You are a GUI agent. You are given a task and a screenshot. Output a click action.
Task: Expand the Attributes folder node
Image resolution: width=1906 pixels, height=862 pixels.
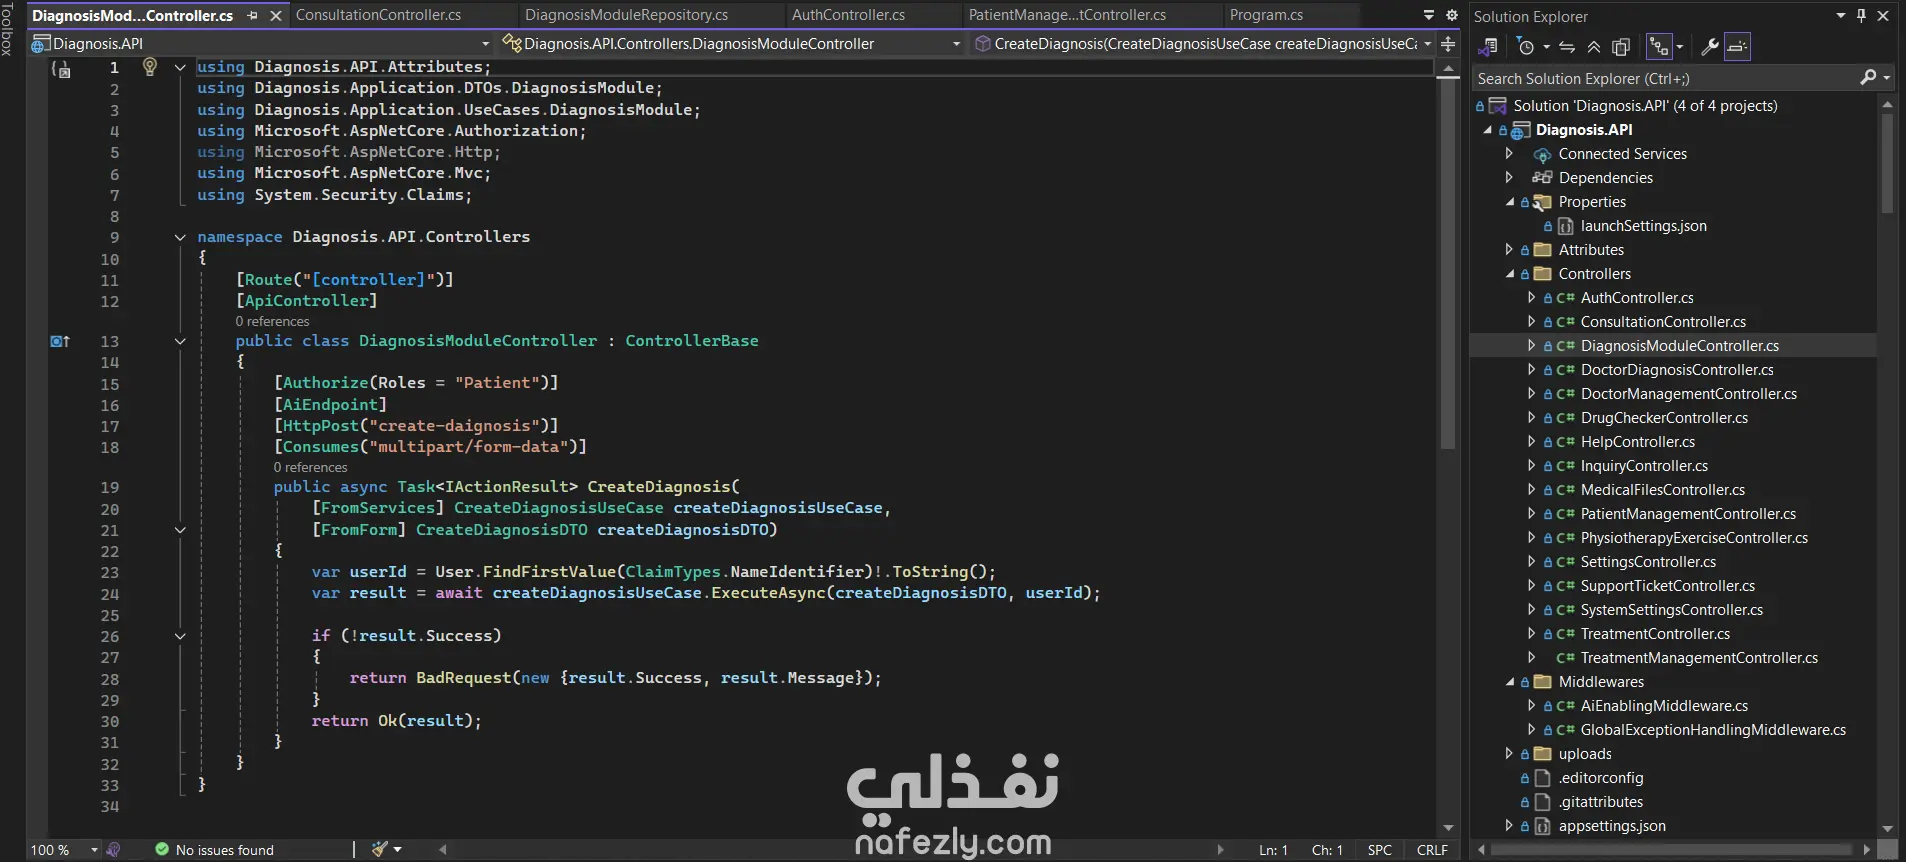[1510, 250]
